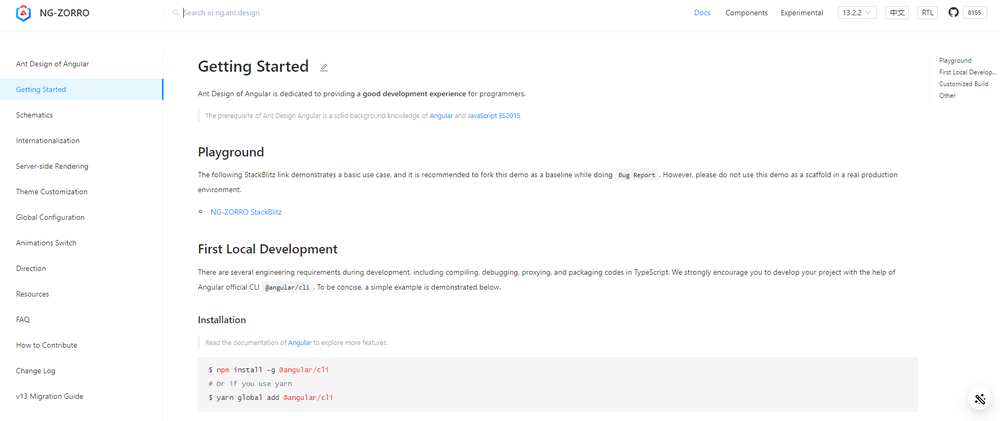
Task: Jump to Playground anchor in right outline
Action: pos(955,61)
